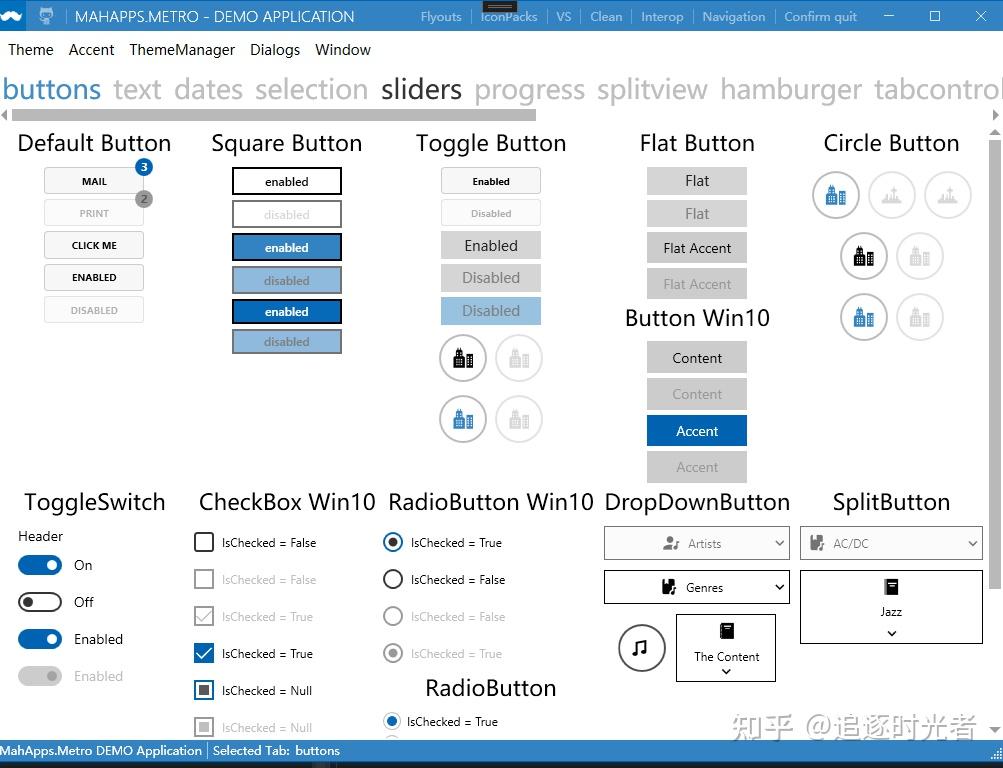Click the music album icon inside the Genres button

[x=667, y=586]
